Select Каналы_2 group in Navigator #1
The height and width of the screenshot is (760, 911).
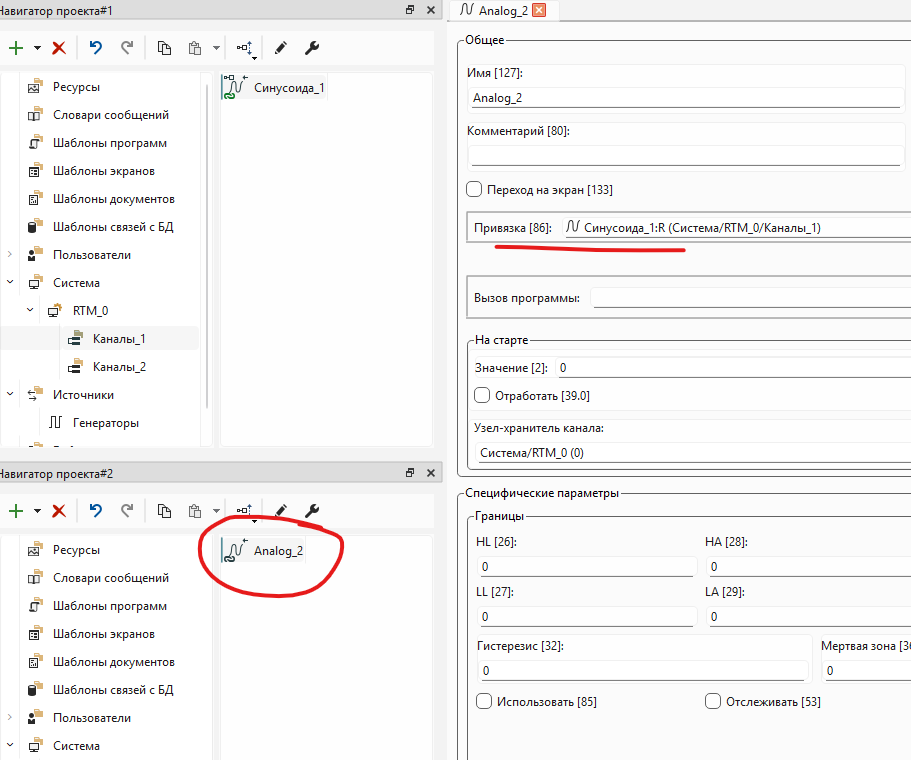(119, 367)
